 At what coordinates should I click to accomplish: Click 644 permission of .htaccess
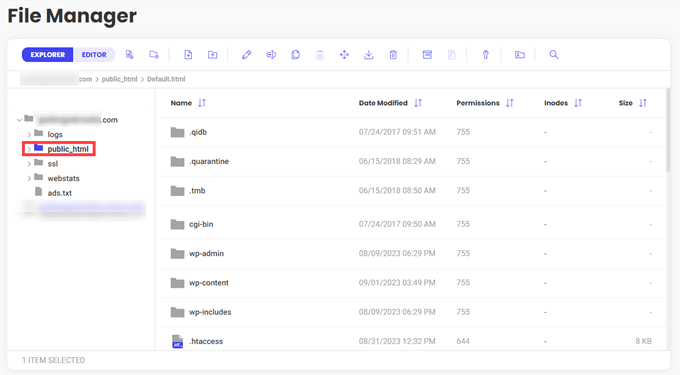point(463,341)
